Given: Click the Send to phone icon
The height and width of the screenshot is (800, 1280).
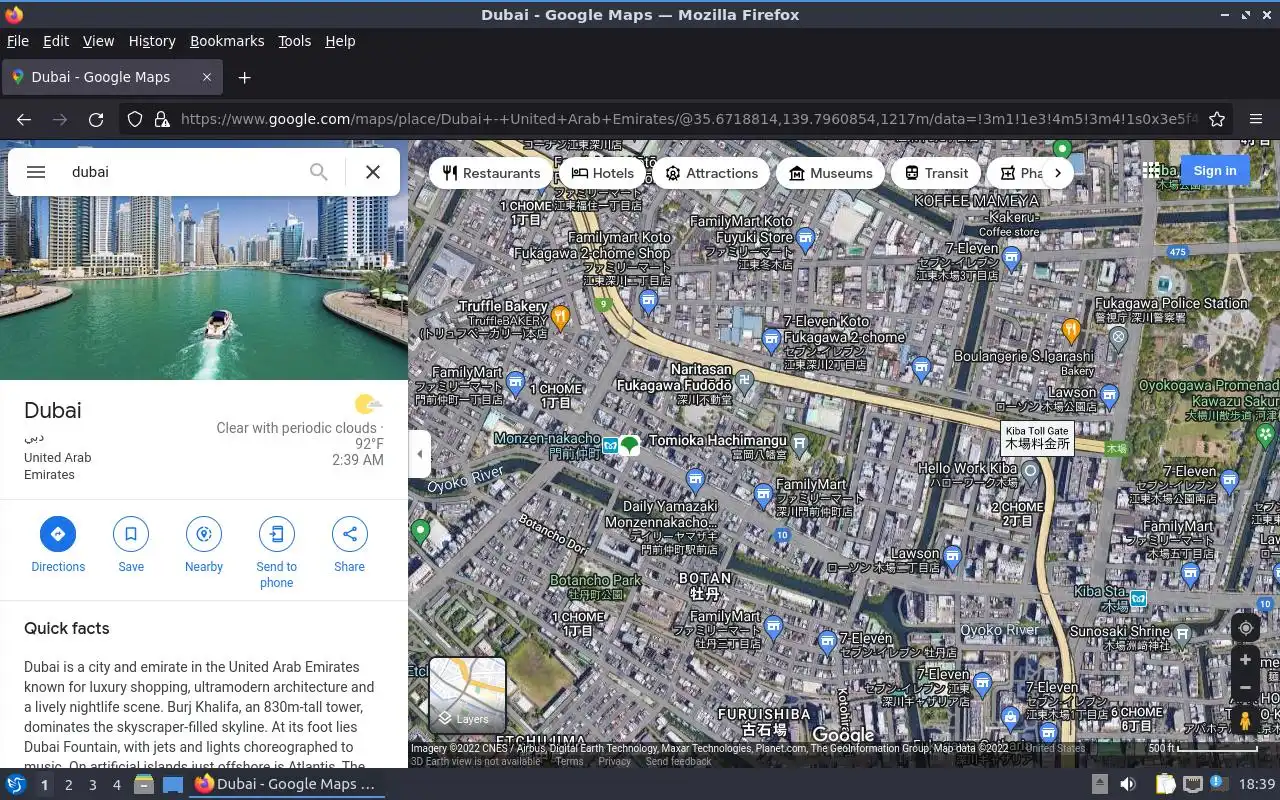Looking at the screenshot, I should (x=277, y=534).
